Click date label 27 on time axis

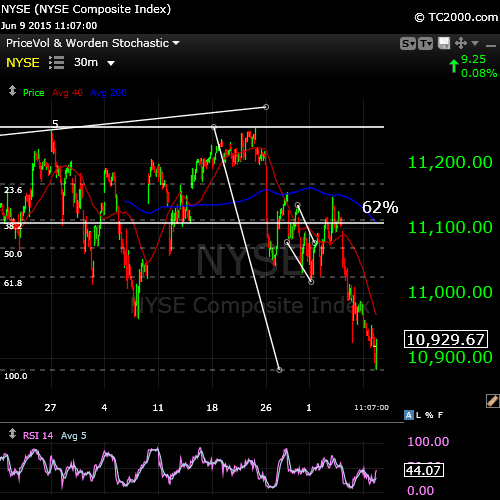pyautogui.click(x=50, y=408)
